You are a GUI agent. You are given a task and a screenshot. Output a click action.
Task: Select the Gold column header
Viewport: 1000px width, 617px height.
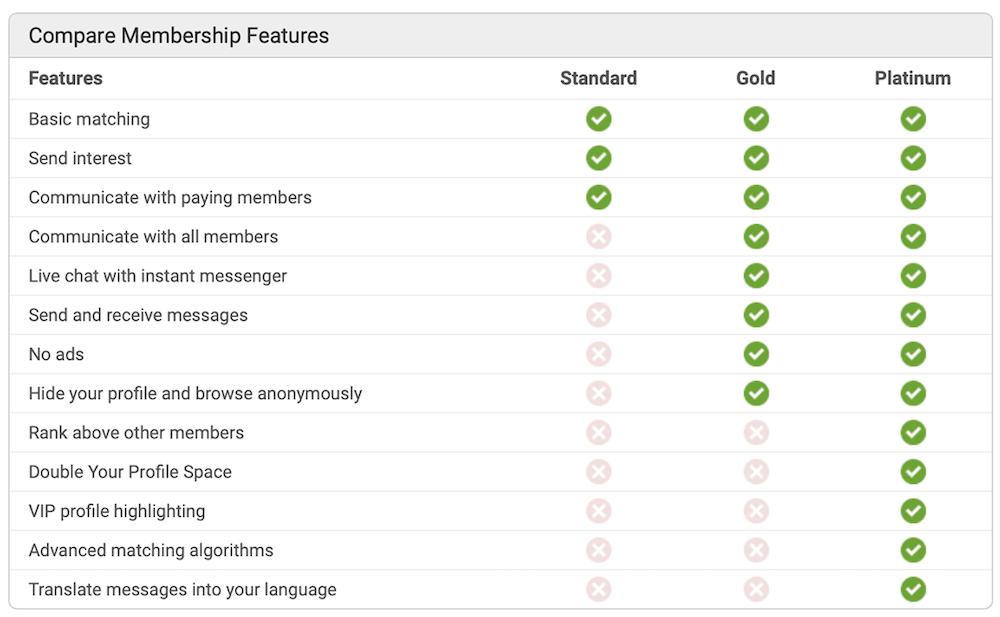coord(756,78)
